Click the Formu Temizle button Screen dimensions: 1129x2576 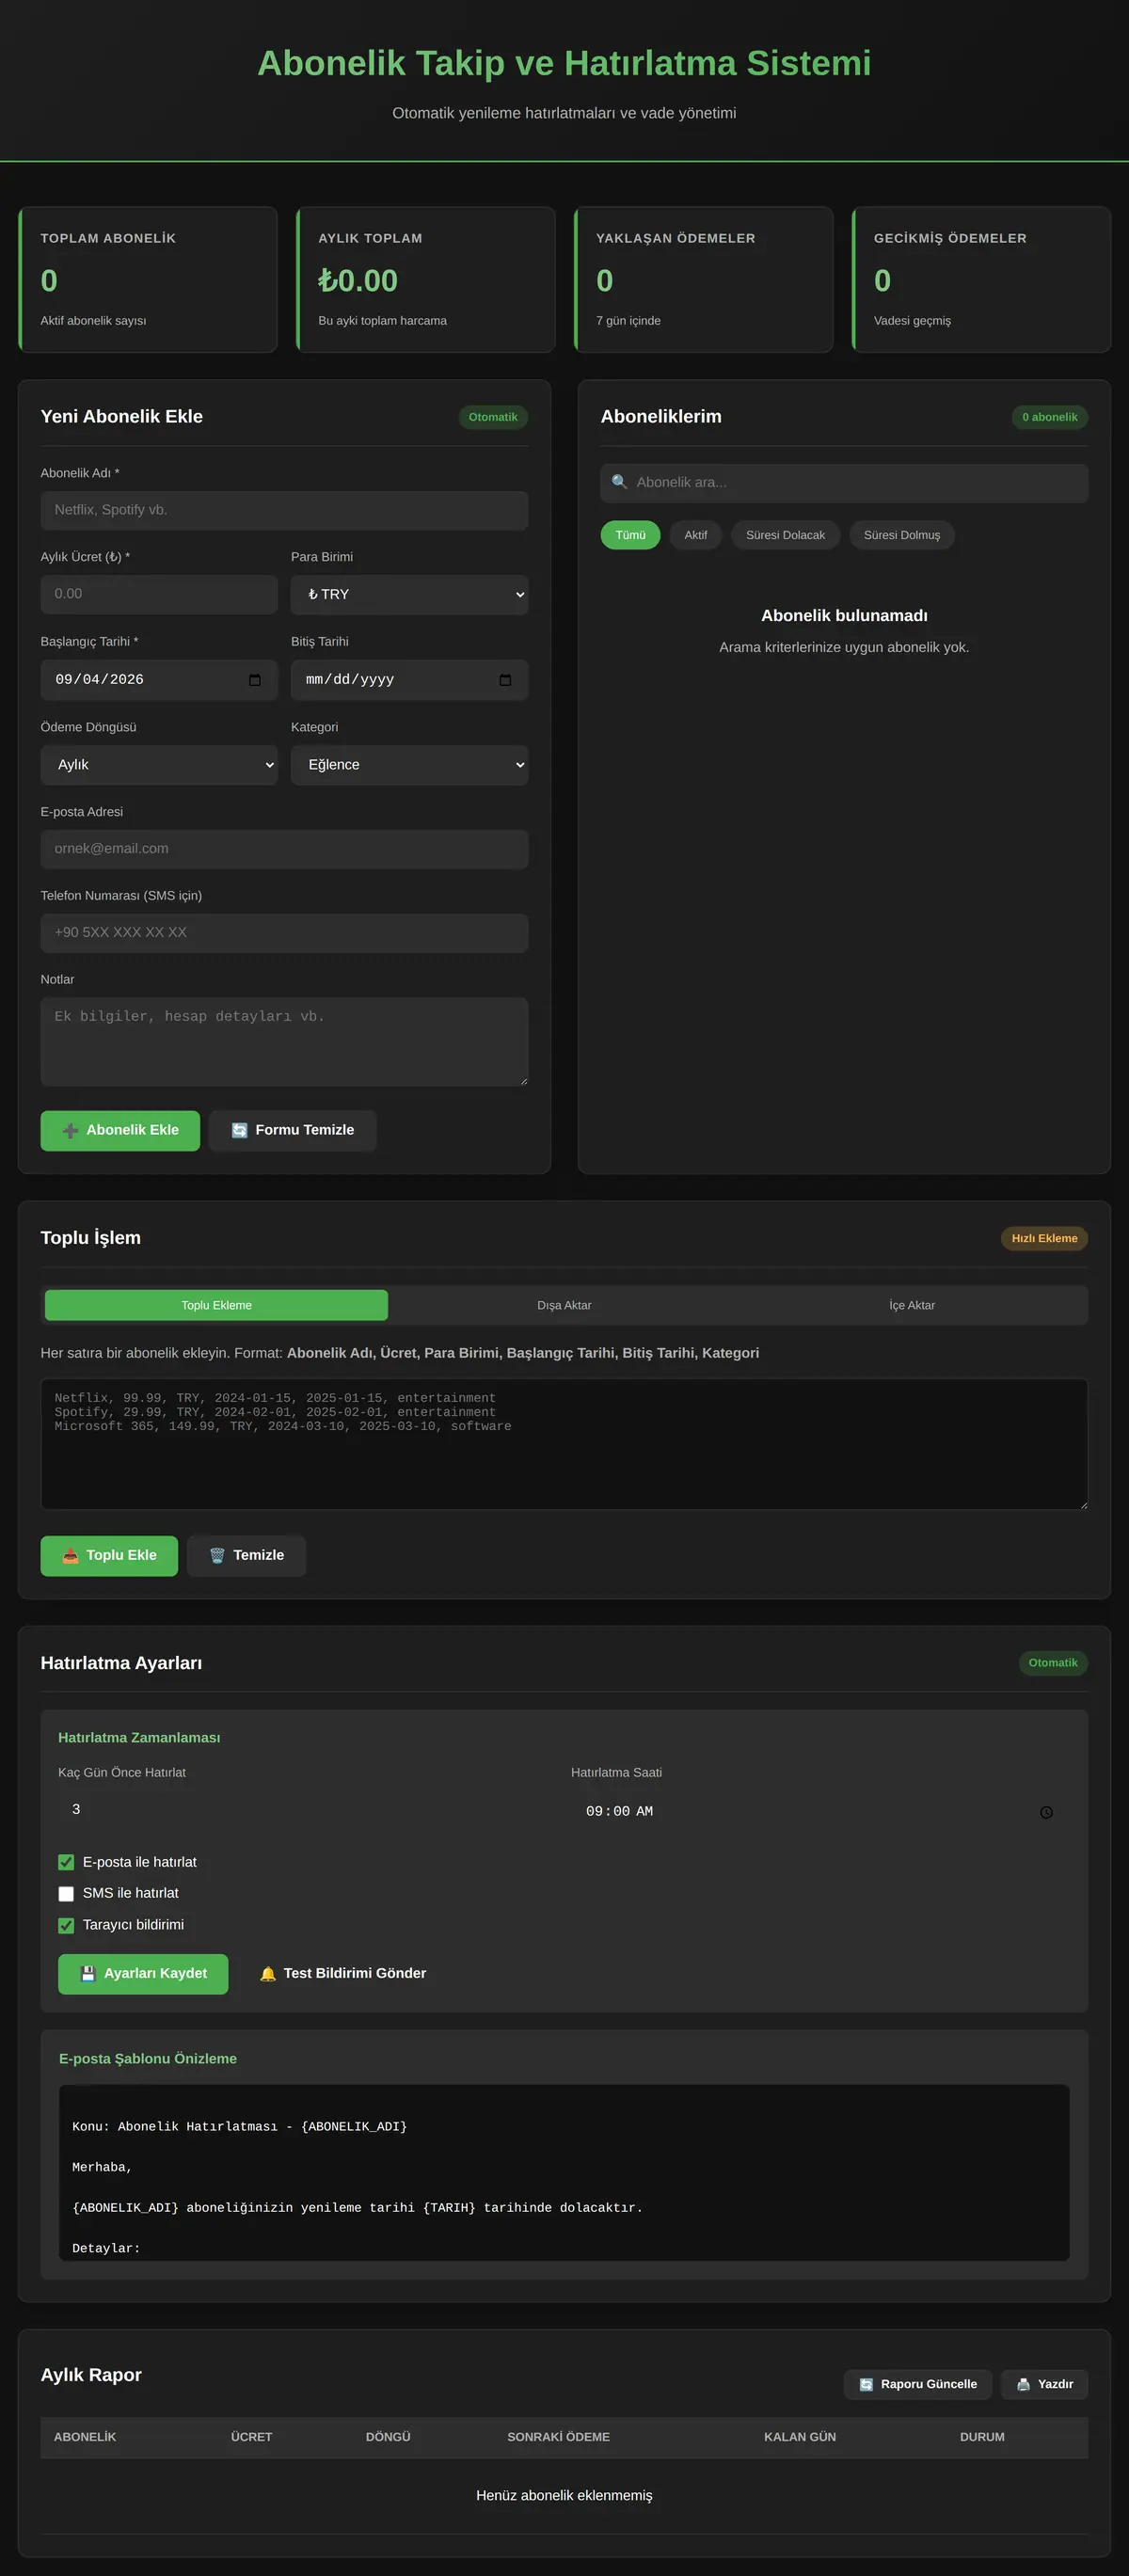coord(292,1131)
